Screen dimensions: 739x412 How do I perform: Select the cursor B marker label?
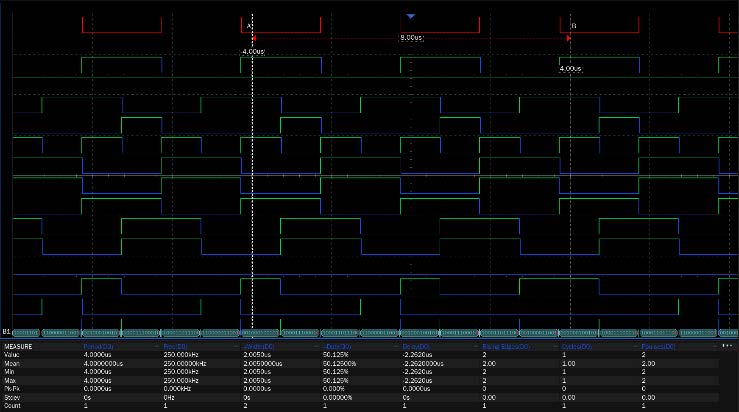click(x=573, y=25)
